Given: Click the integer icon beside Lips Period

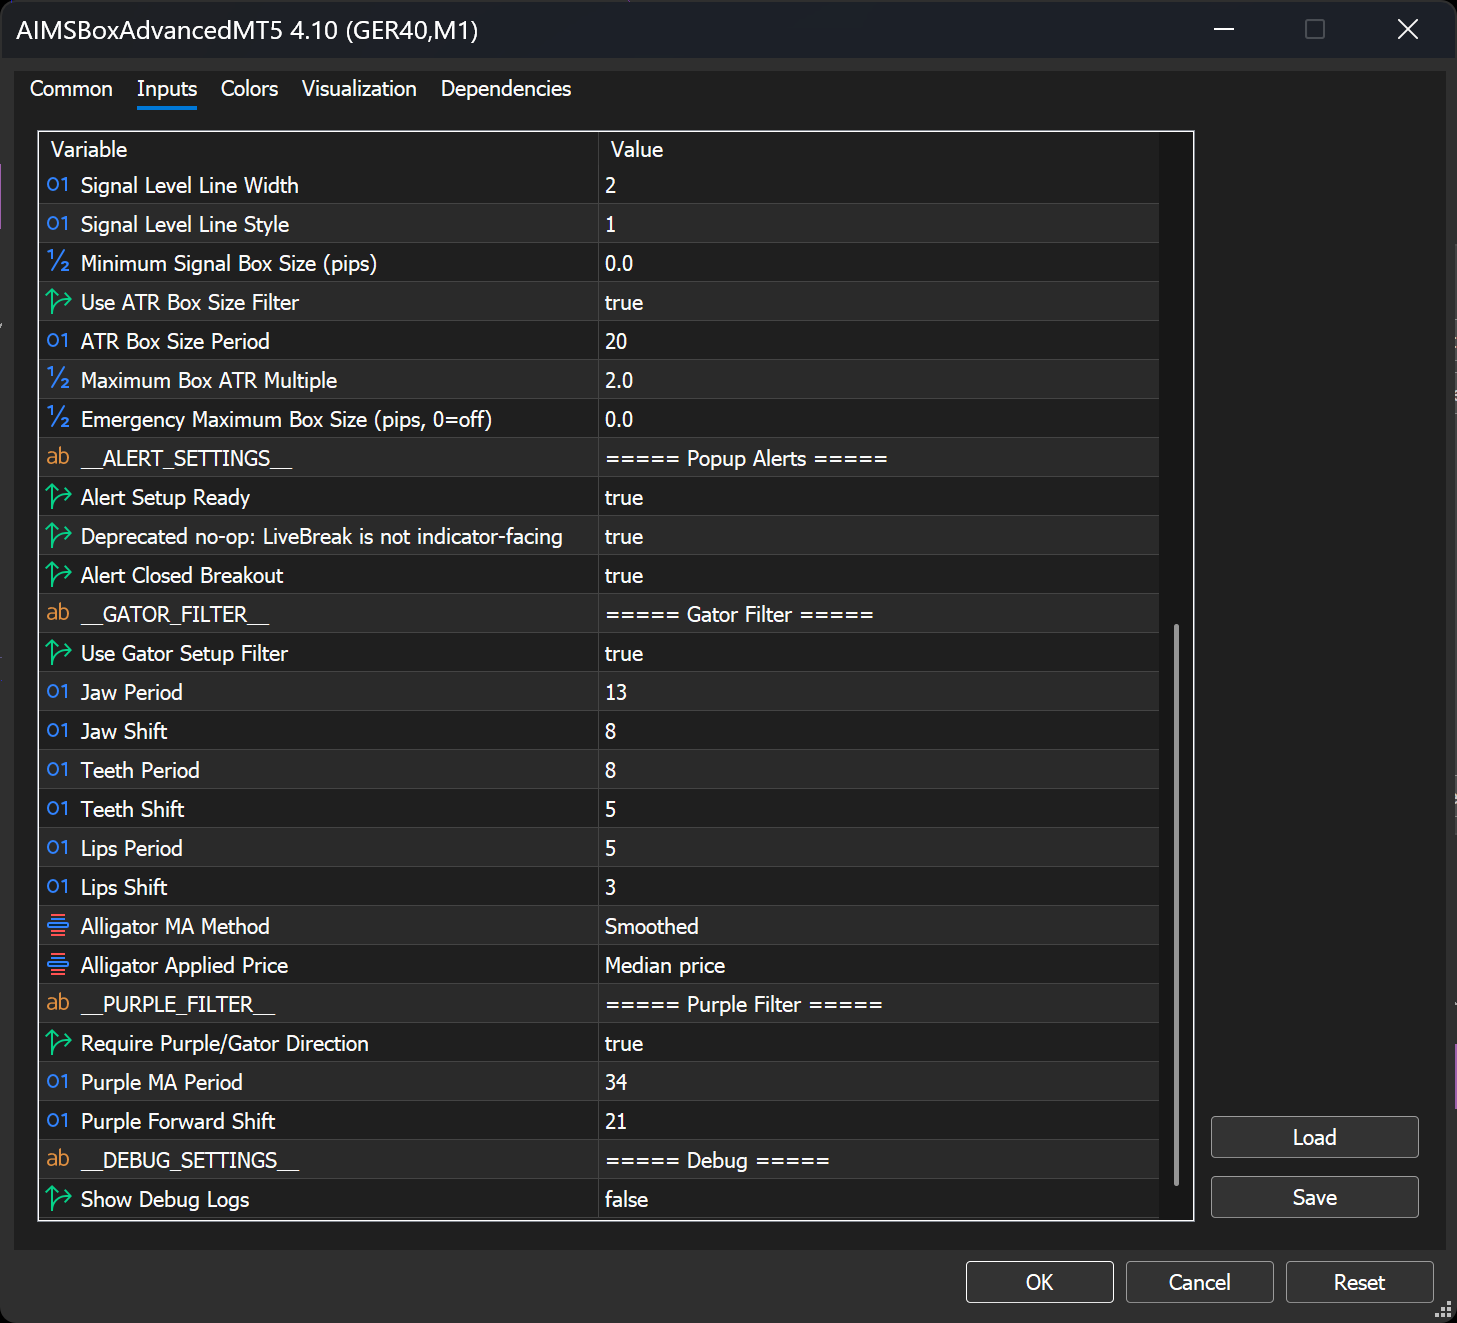Looking at the screenshot, I should [x=58, y=848].
